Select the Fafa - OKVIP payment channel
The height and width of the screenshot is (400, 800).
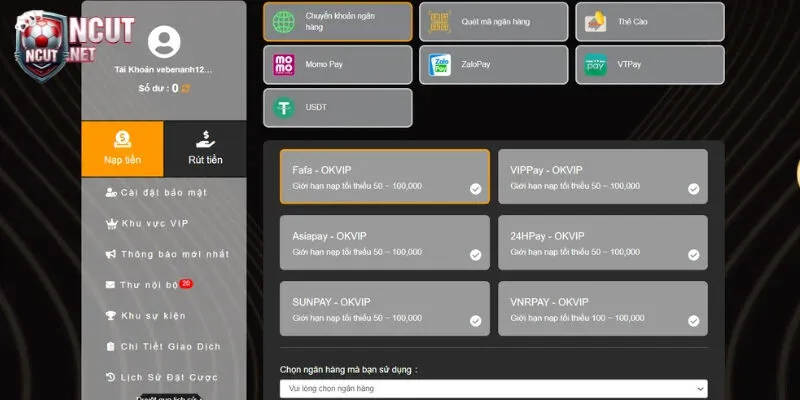pos(385,177)
